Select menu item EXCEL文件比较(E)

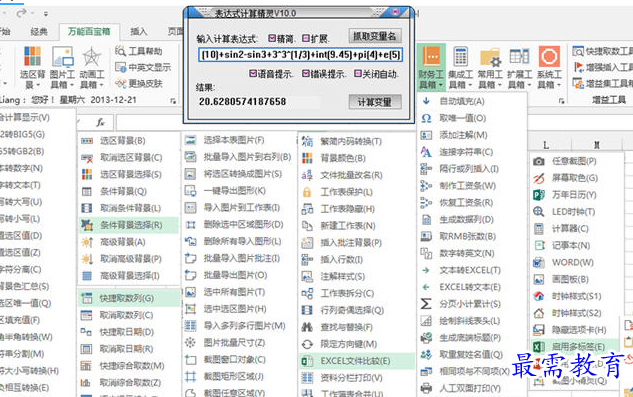(357, 361)
